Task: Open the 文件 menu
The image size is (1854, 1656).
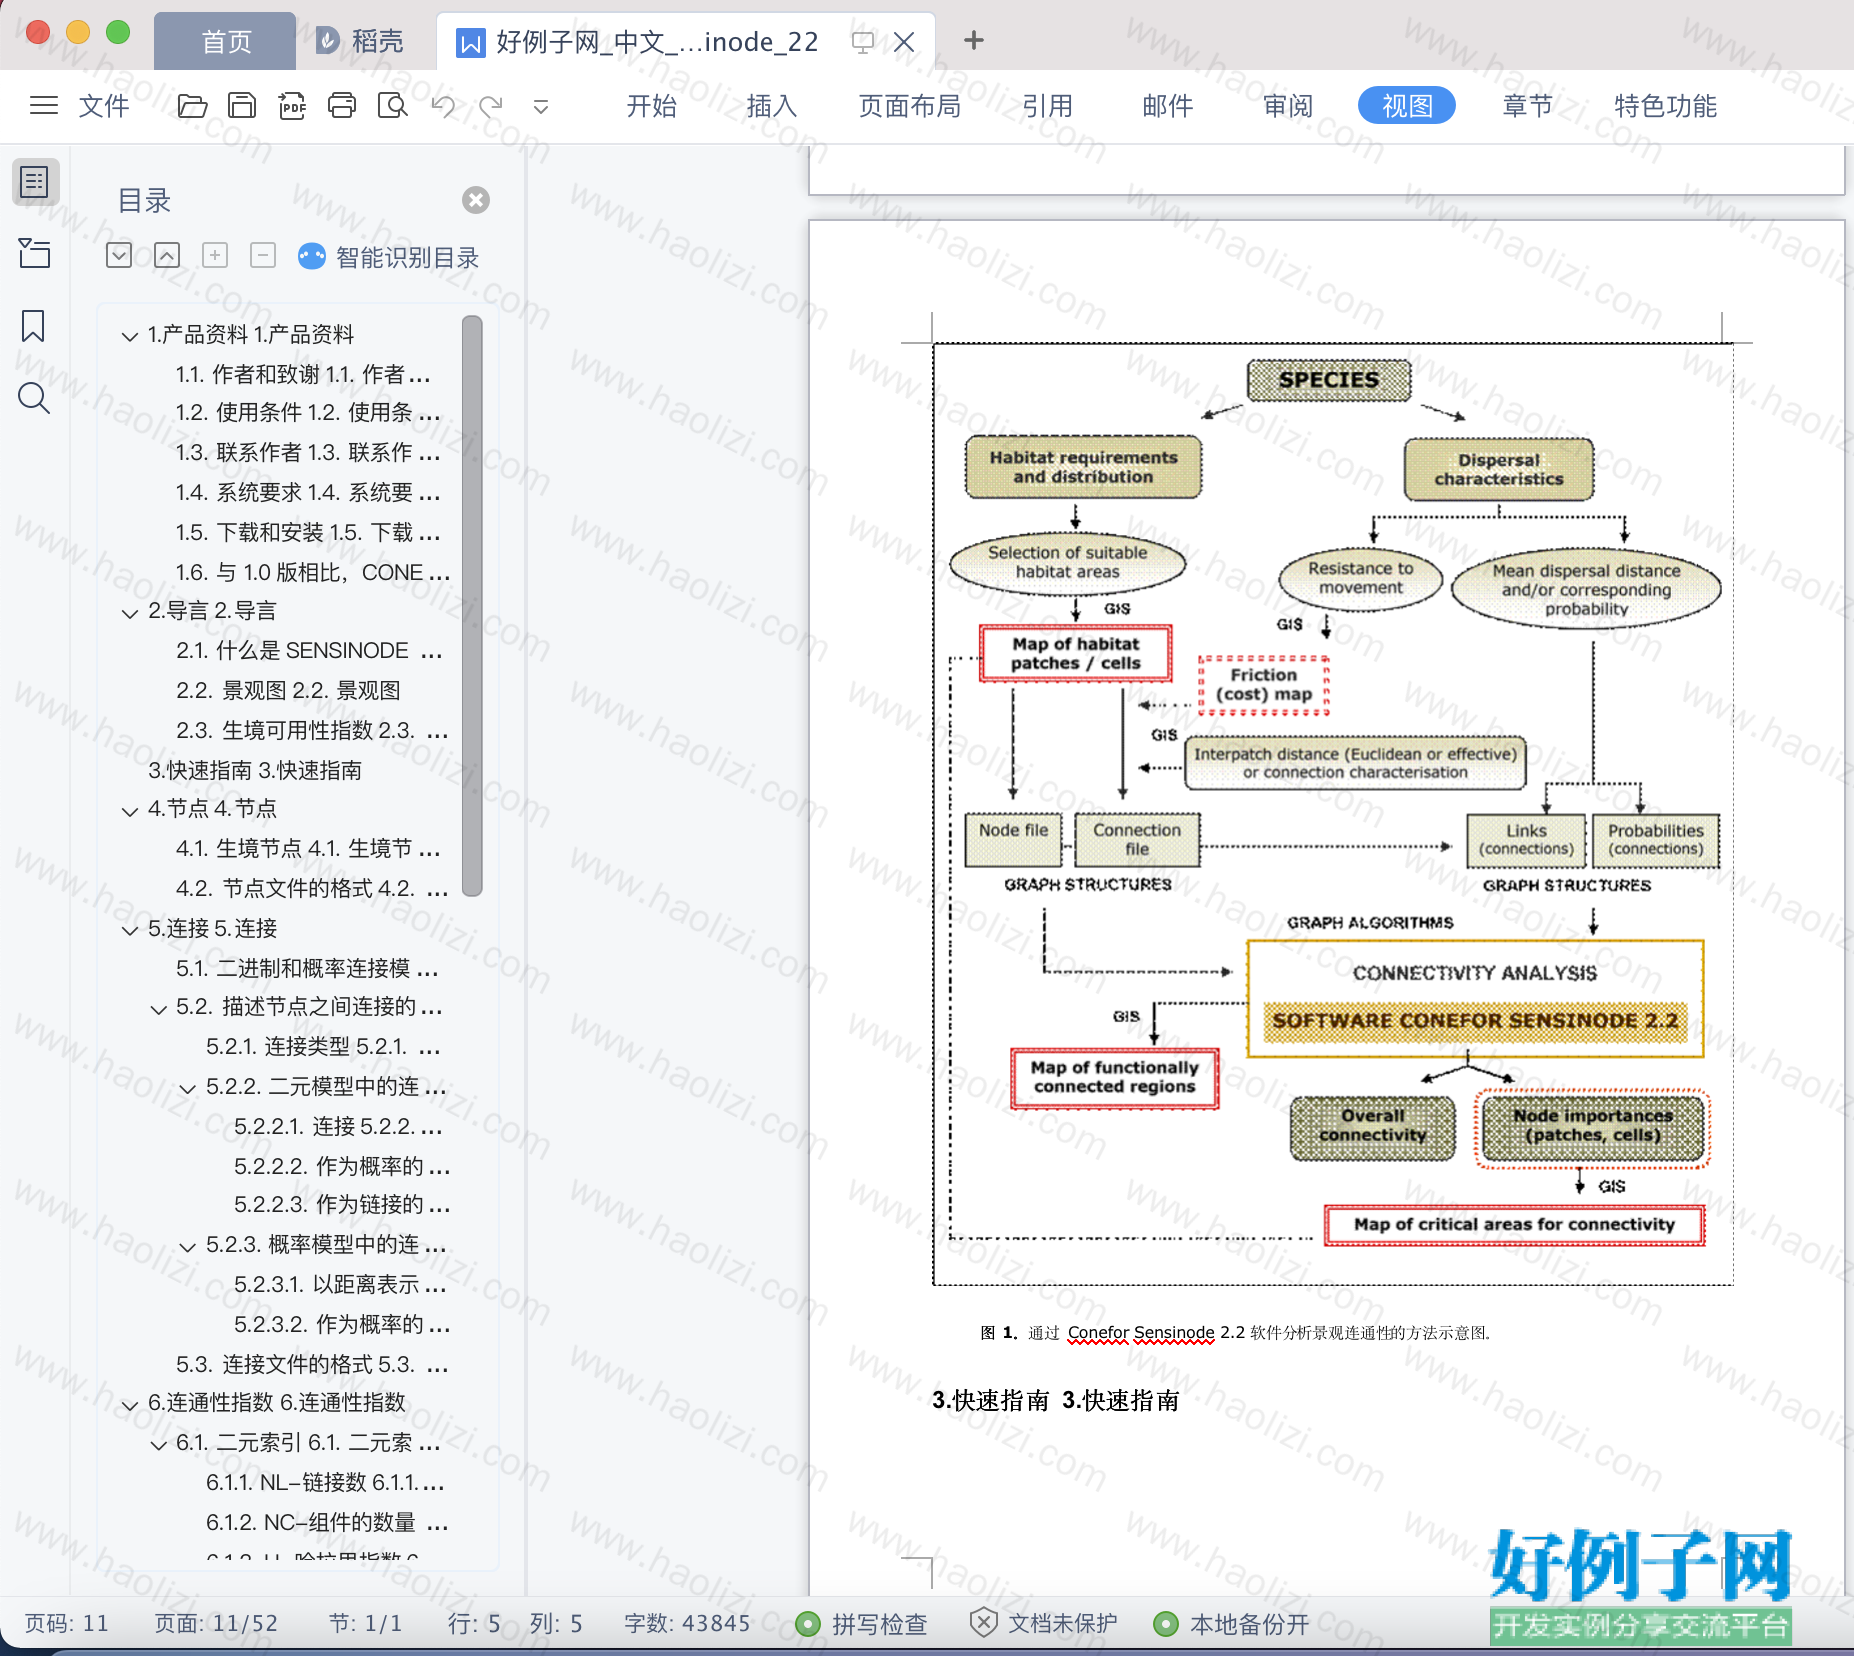Action: click(104, 106)
